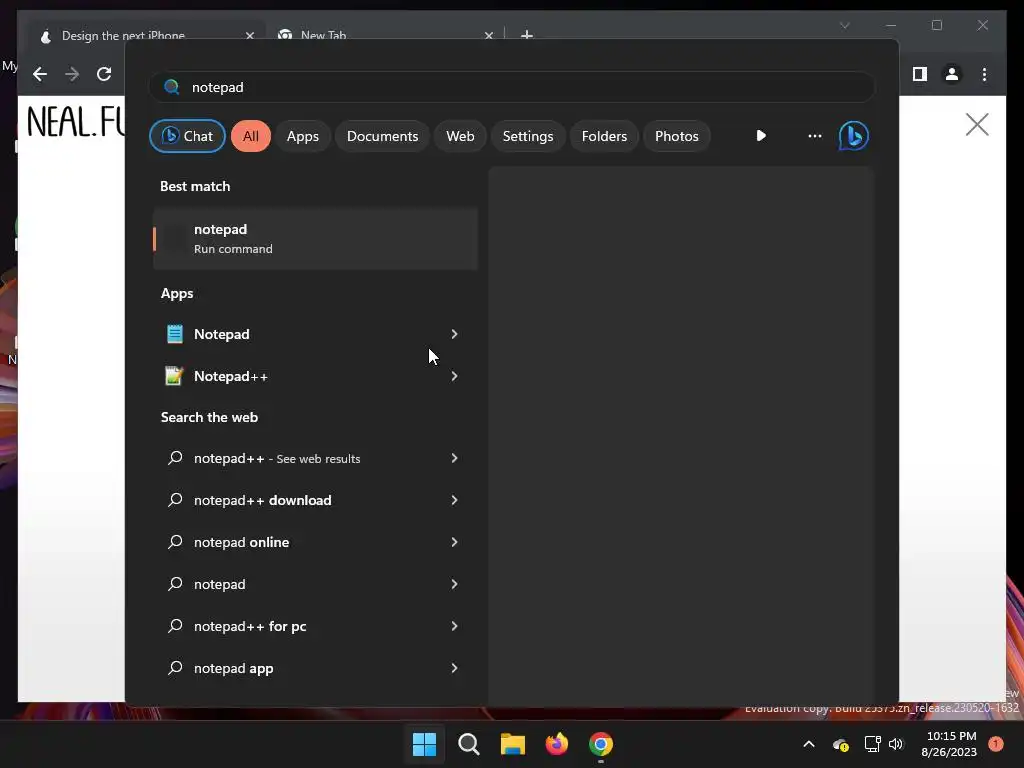Screen dimensions: 1024x768
Task: Close the Neal.fun page overlay X
Action: (977, 124)
